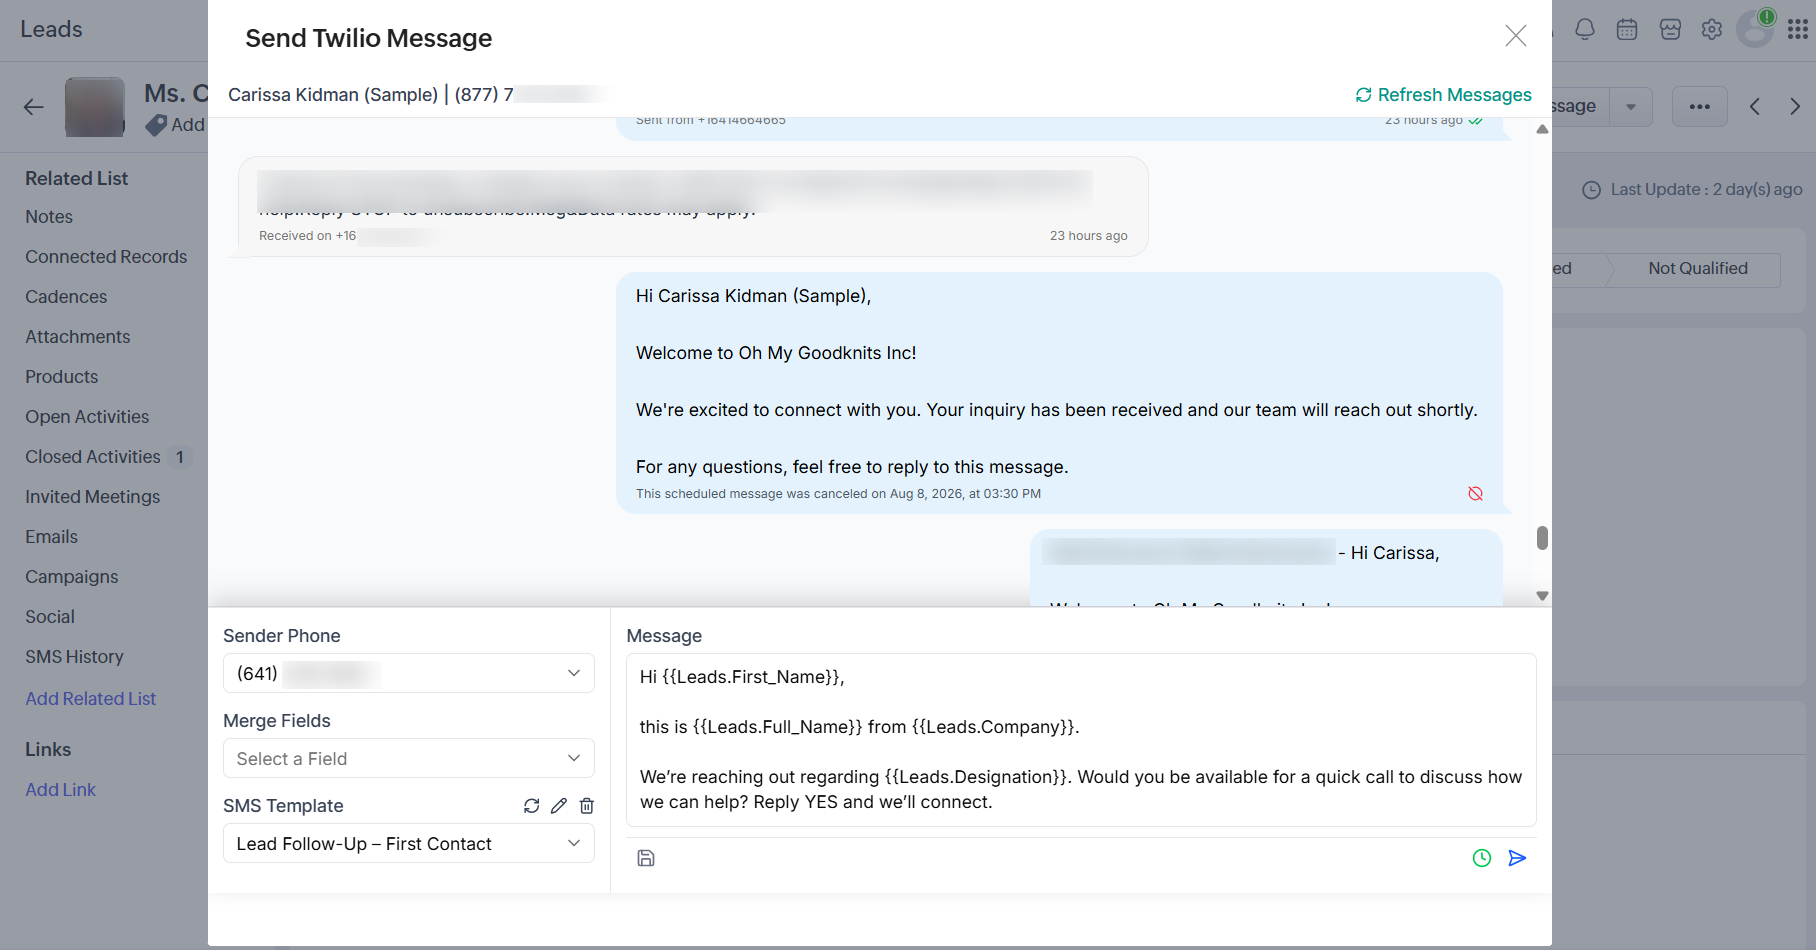Expand the message button dropdown arrow
The height and width of the screenshot is (950, 1816).
click(x=1631, y=106)
